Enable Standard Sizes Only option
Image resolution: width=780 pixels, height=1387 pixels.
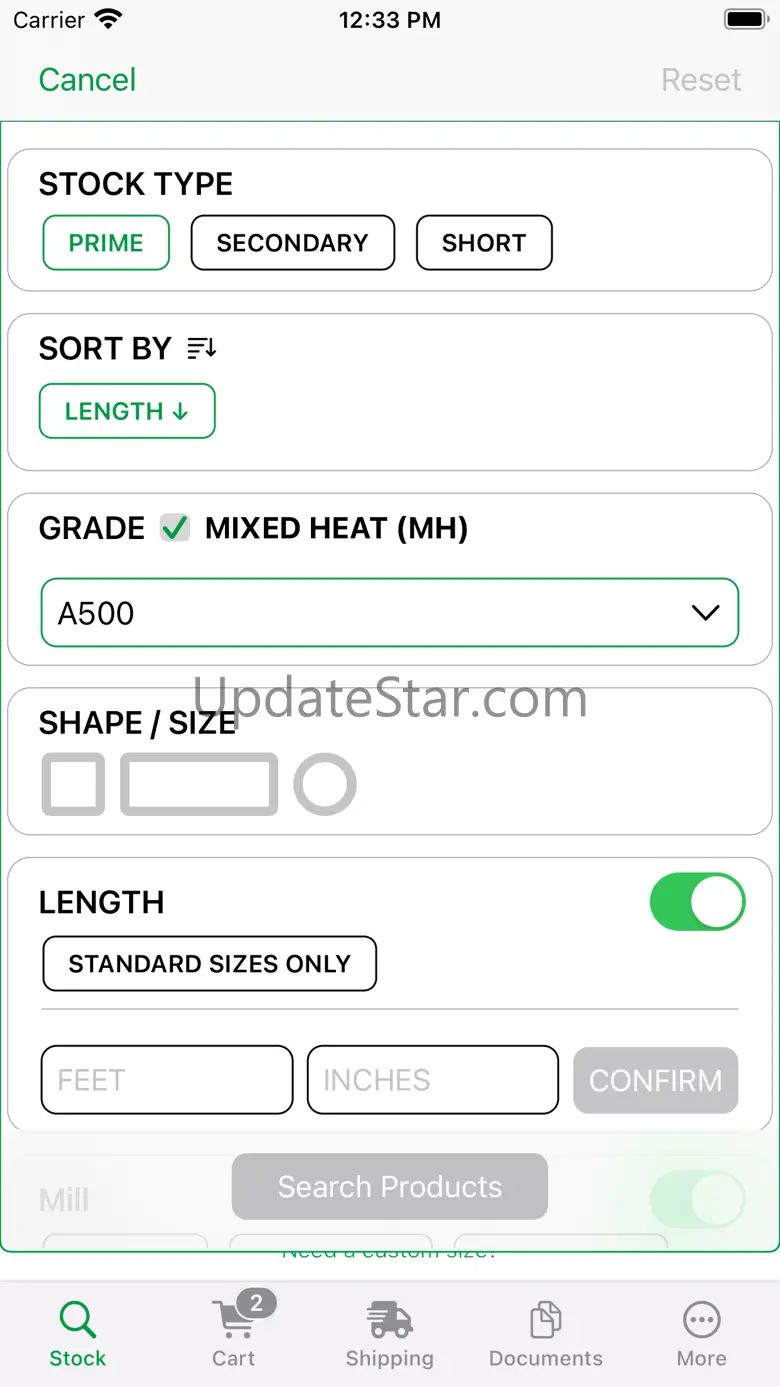210,964
